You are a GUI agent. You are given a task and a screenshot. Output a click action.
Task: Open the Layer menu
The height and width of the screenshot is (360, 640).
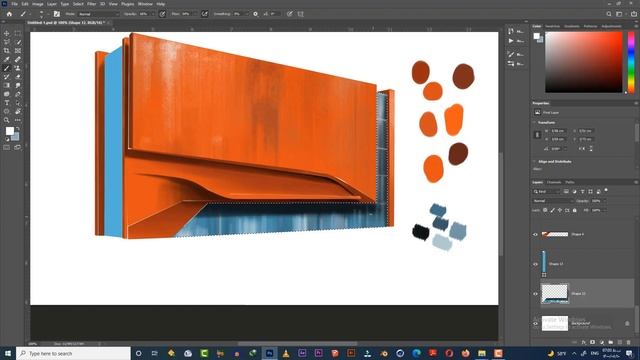52,4
